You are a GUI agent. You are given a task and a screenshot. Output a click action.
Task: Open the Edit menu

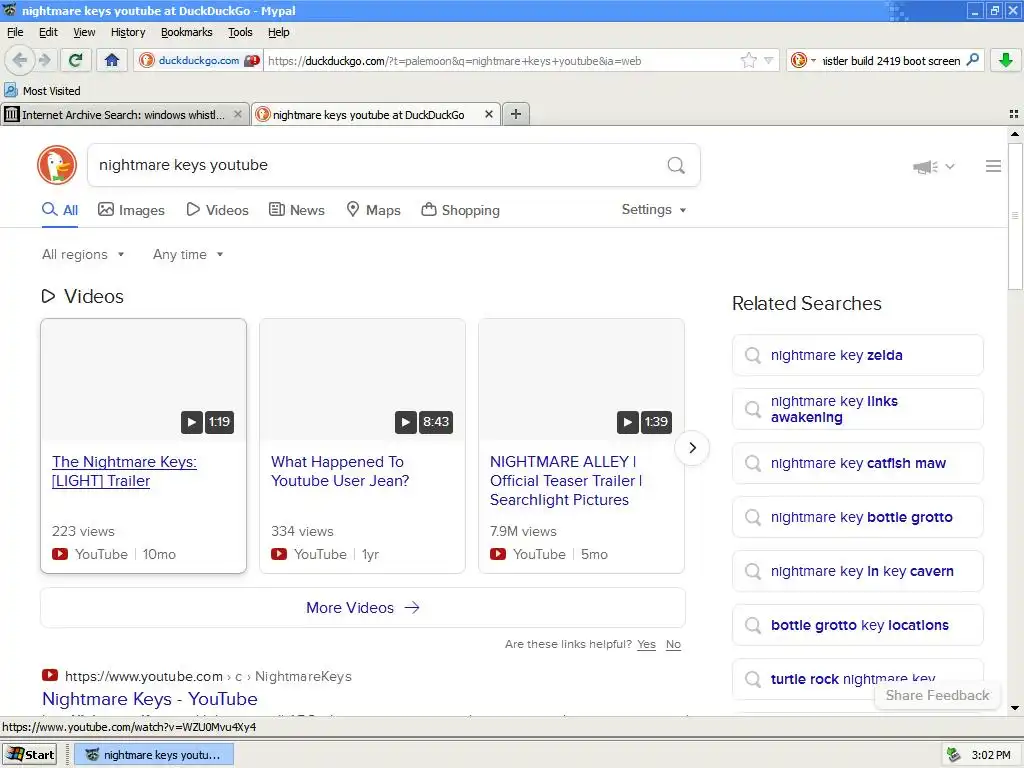[48, 32]
